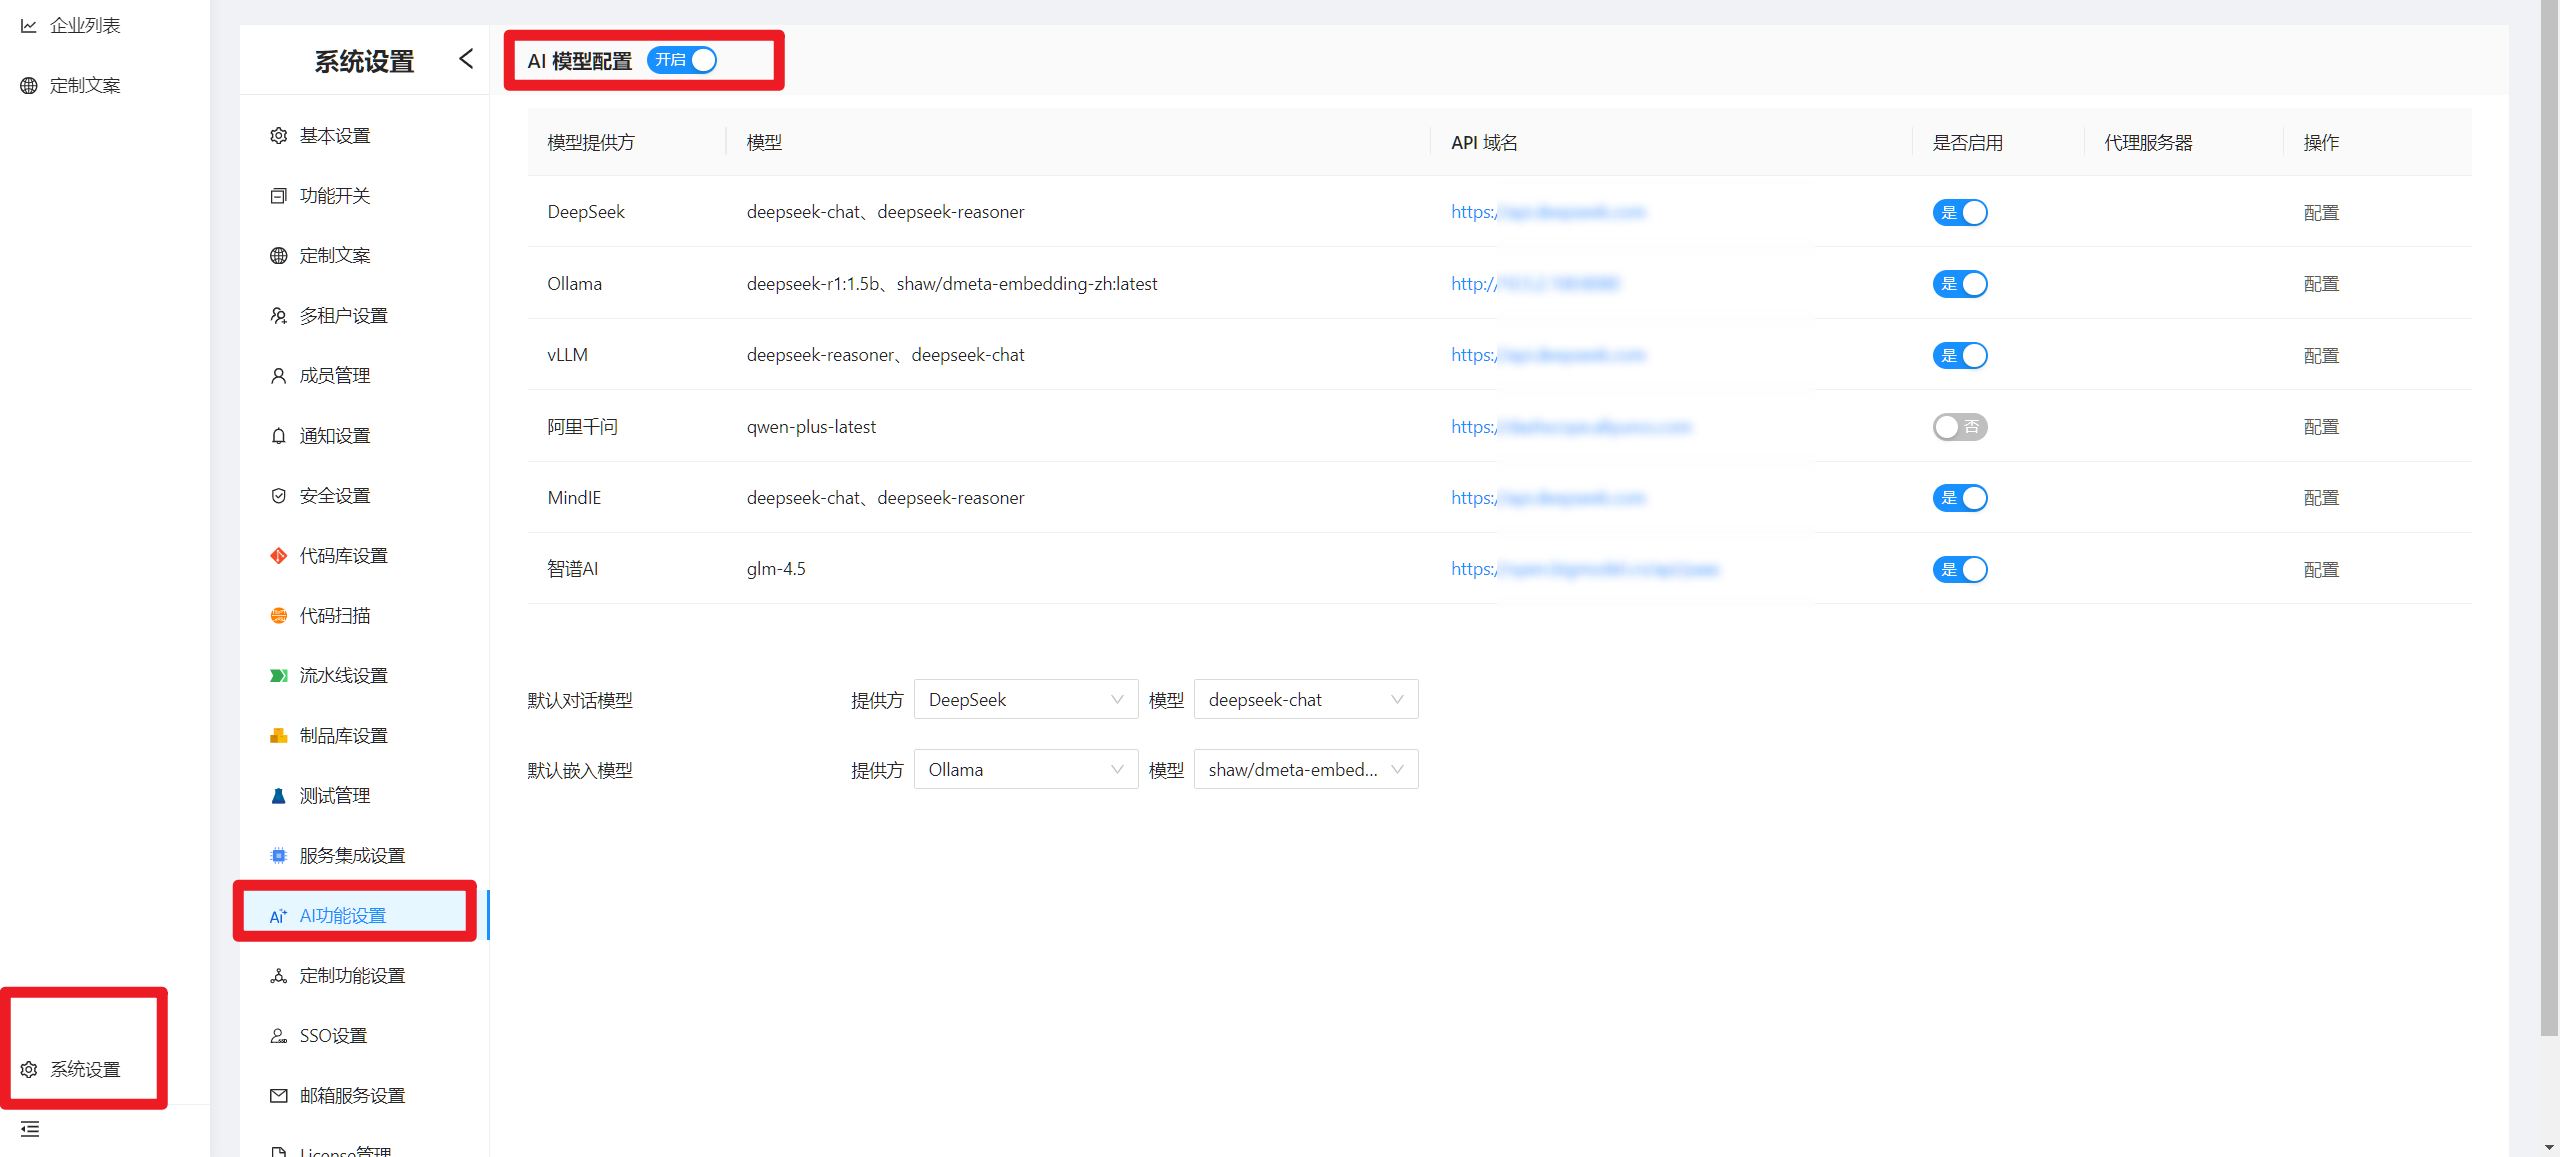This screenshot has height=1157, width=2560.
Task: Click the 代码扫描 orange icon
Action: coord(278,616)
